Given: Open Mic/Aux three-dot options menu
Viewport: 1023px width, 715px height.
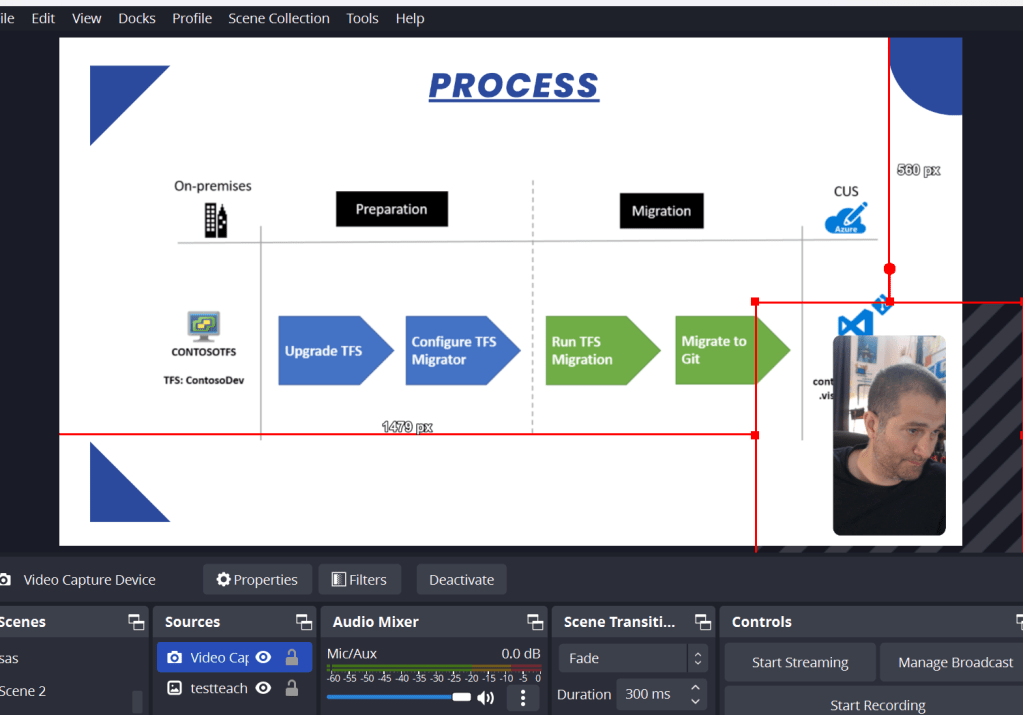Looking at the screenshot, I should tap(523, 698).
